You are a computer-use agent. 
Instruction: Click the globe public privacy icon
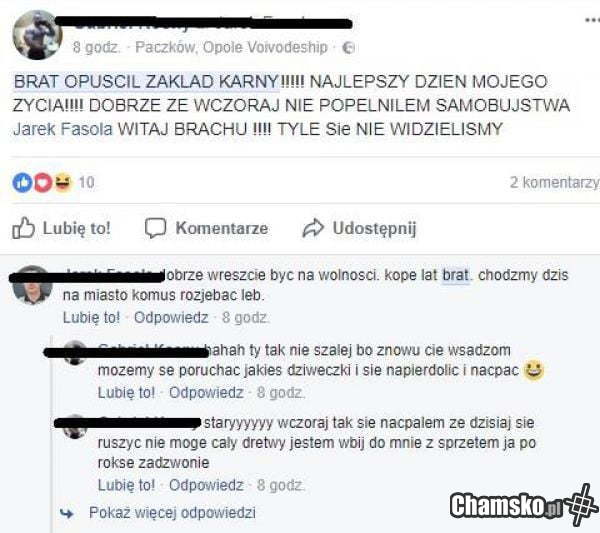(348, 48)
